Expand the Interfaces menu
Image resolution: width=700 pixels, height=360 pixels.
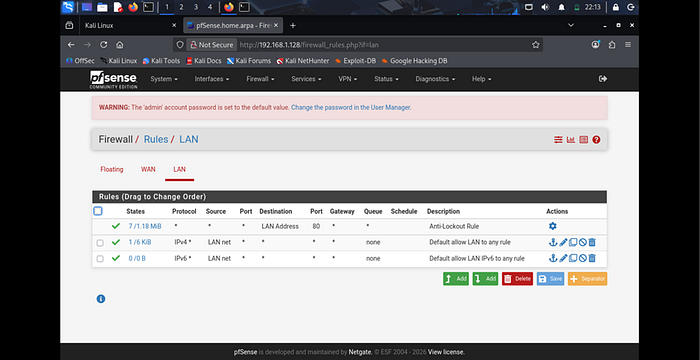(212, 79)
